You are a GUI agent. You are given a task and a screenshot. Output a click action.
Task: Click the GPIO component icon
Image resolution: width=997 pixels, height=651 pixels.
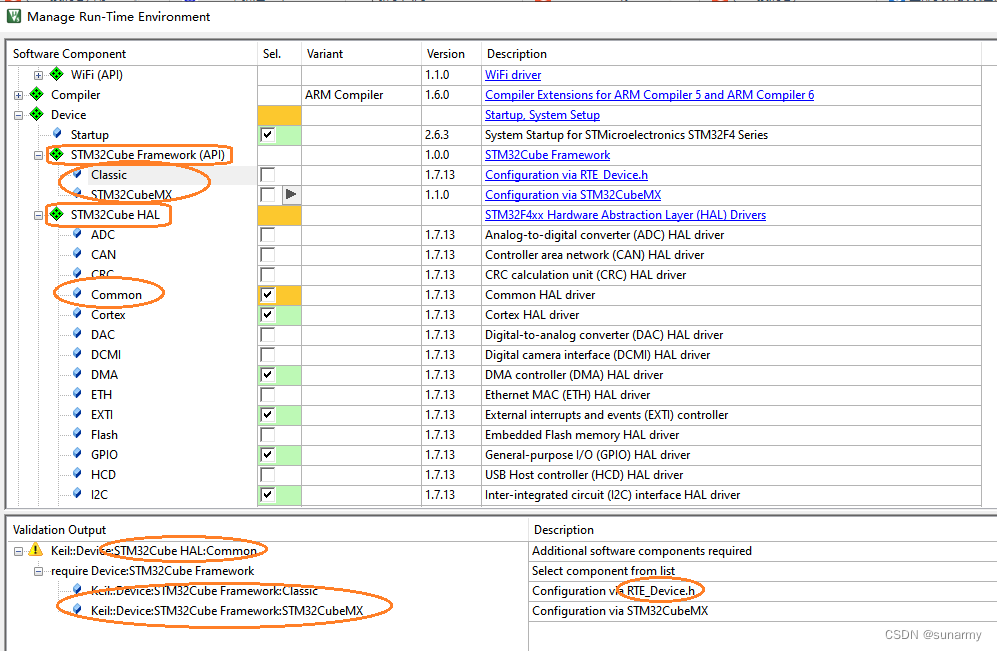[x=77, y=453]
